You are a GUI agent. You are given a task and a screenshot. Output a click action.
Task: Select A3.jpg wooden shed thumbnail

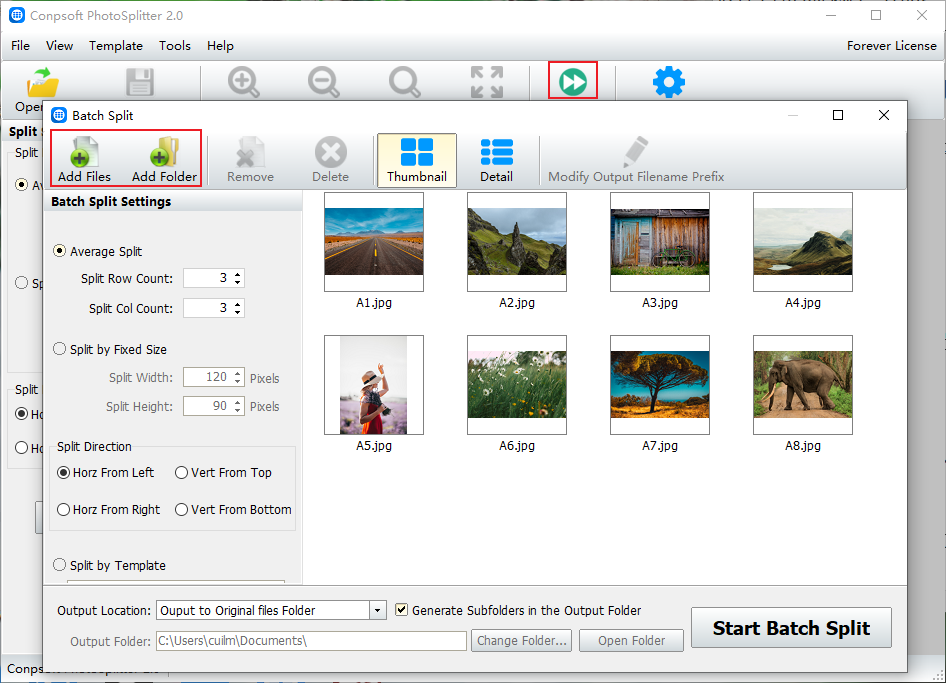tap(659, 242)
